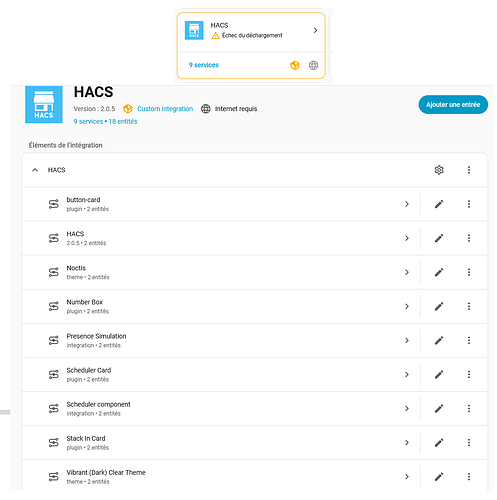Open the 9 services link under the version
This screenshot has height=500, width=497.
point(88,121)
